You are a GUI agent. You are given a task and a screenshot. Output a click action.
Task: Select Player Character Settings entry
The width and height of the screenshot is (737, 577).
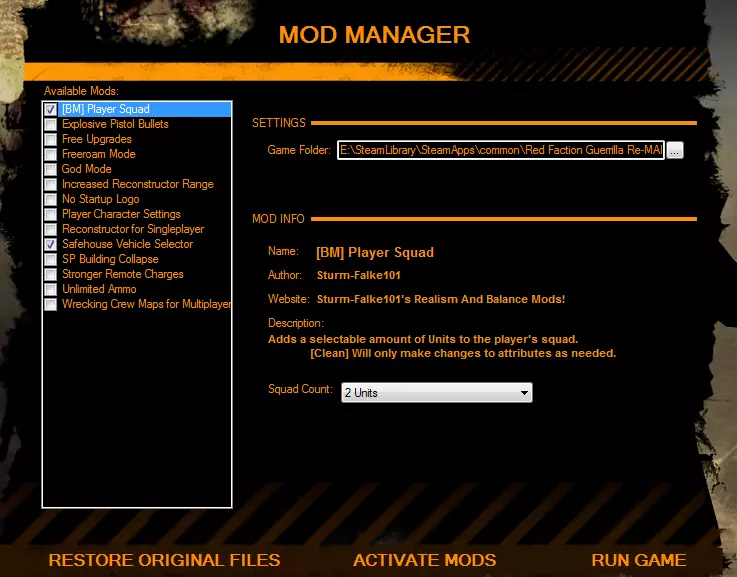(121, 214)
